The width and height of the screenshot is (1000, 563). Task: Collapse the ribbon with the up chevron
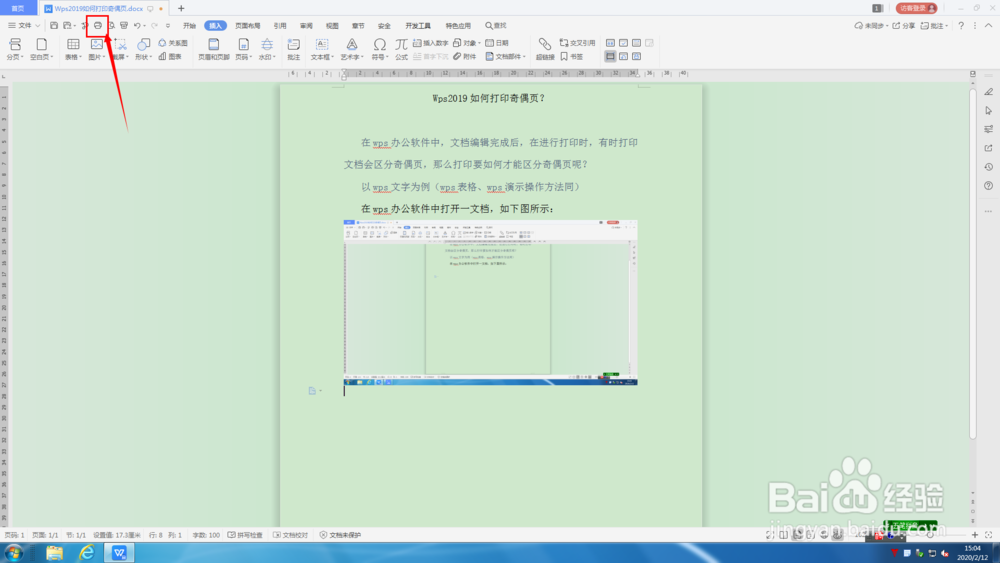[x=988, y=26]
